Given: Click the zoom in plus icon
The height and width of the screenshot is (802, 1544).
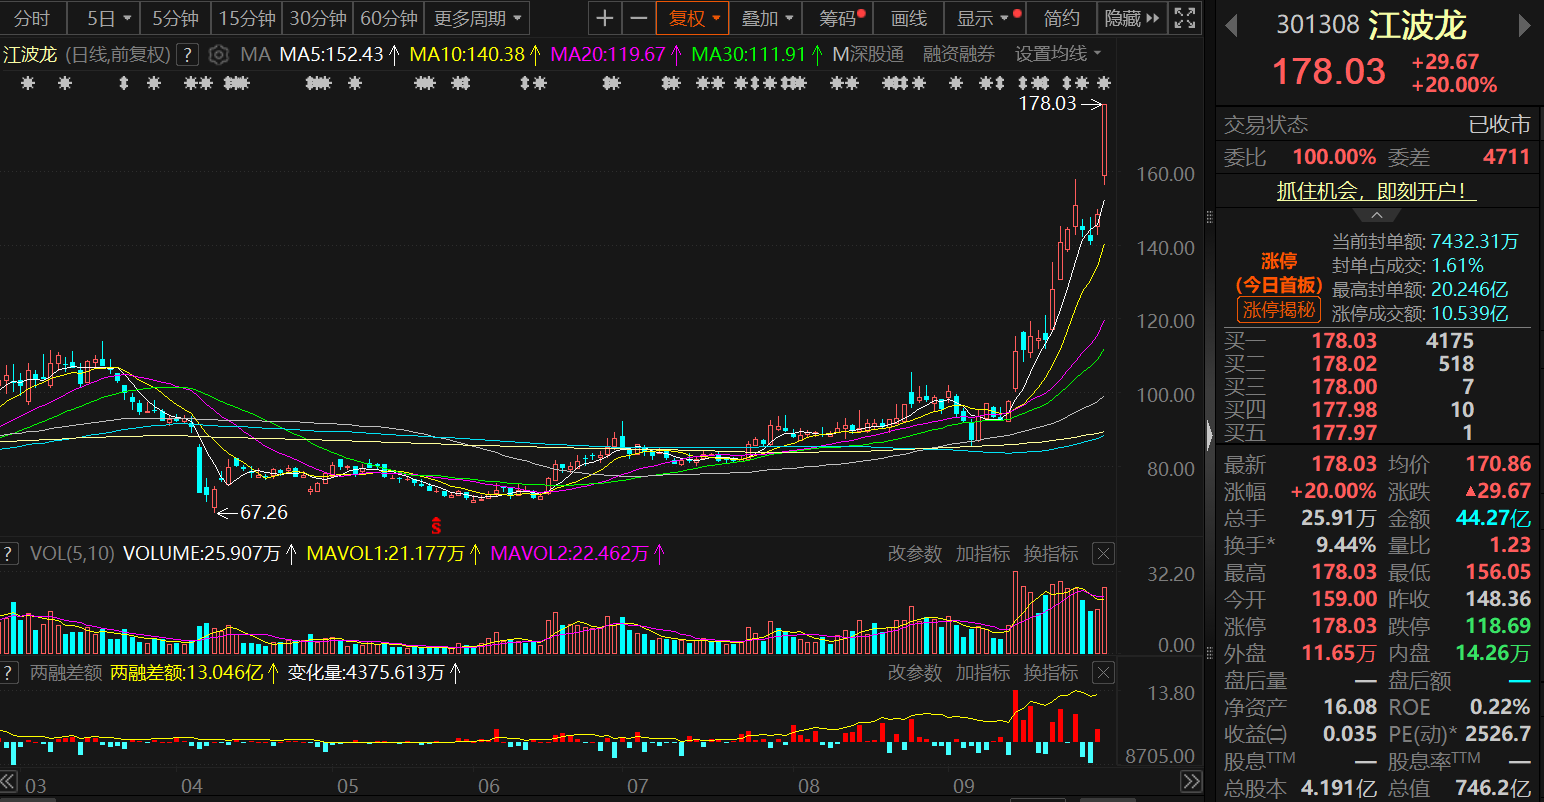Looking at the screenshot, I should tap(604, 18).
